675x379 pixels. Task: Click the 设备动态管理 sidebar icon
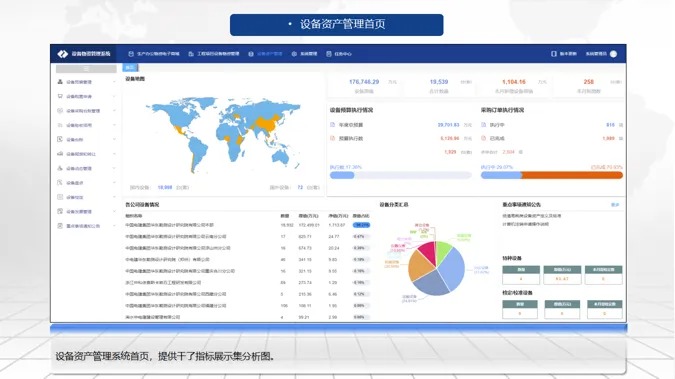click(x=60, y=168)
